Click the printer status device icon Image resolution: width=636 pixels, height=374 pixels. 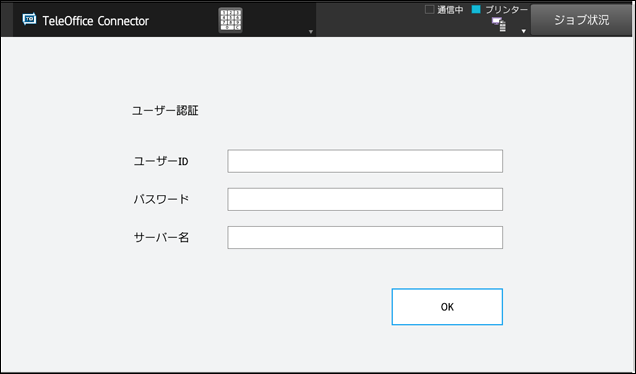coord(499,25)
